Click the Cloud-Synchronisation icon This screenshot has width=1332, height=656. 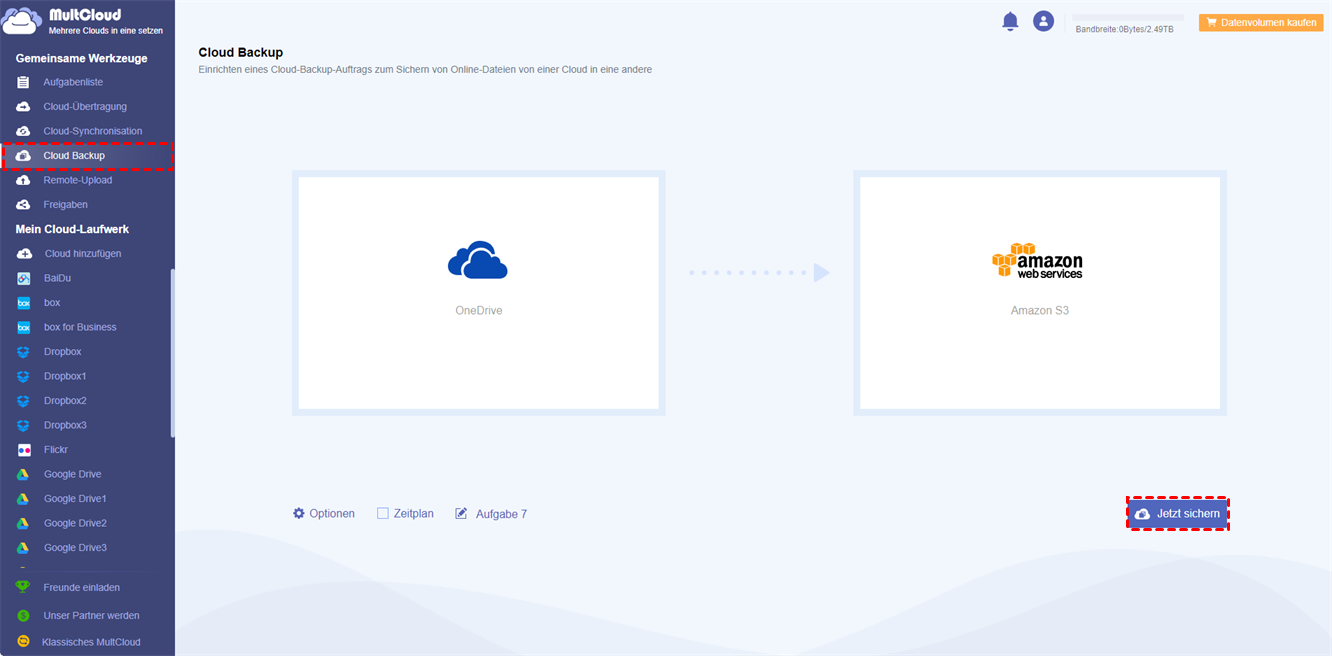(x=23, y=131)
